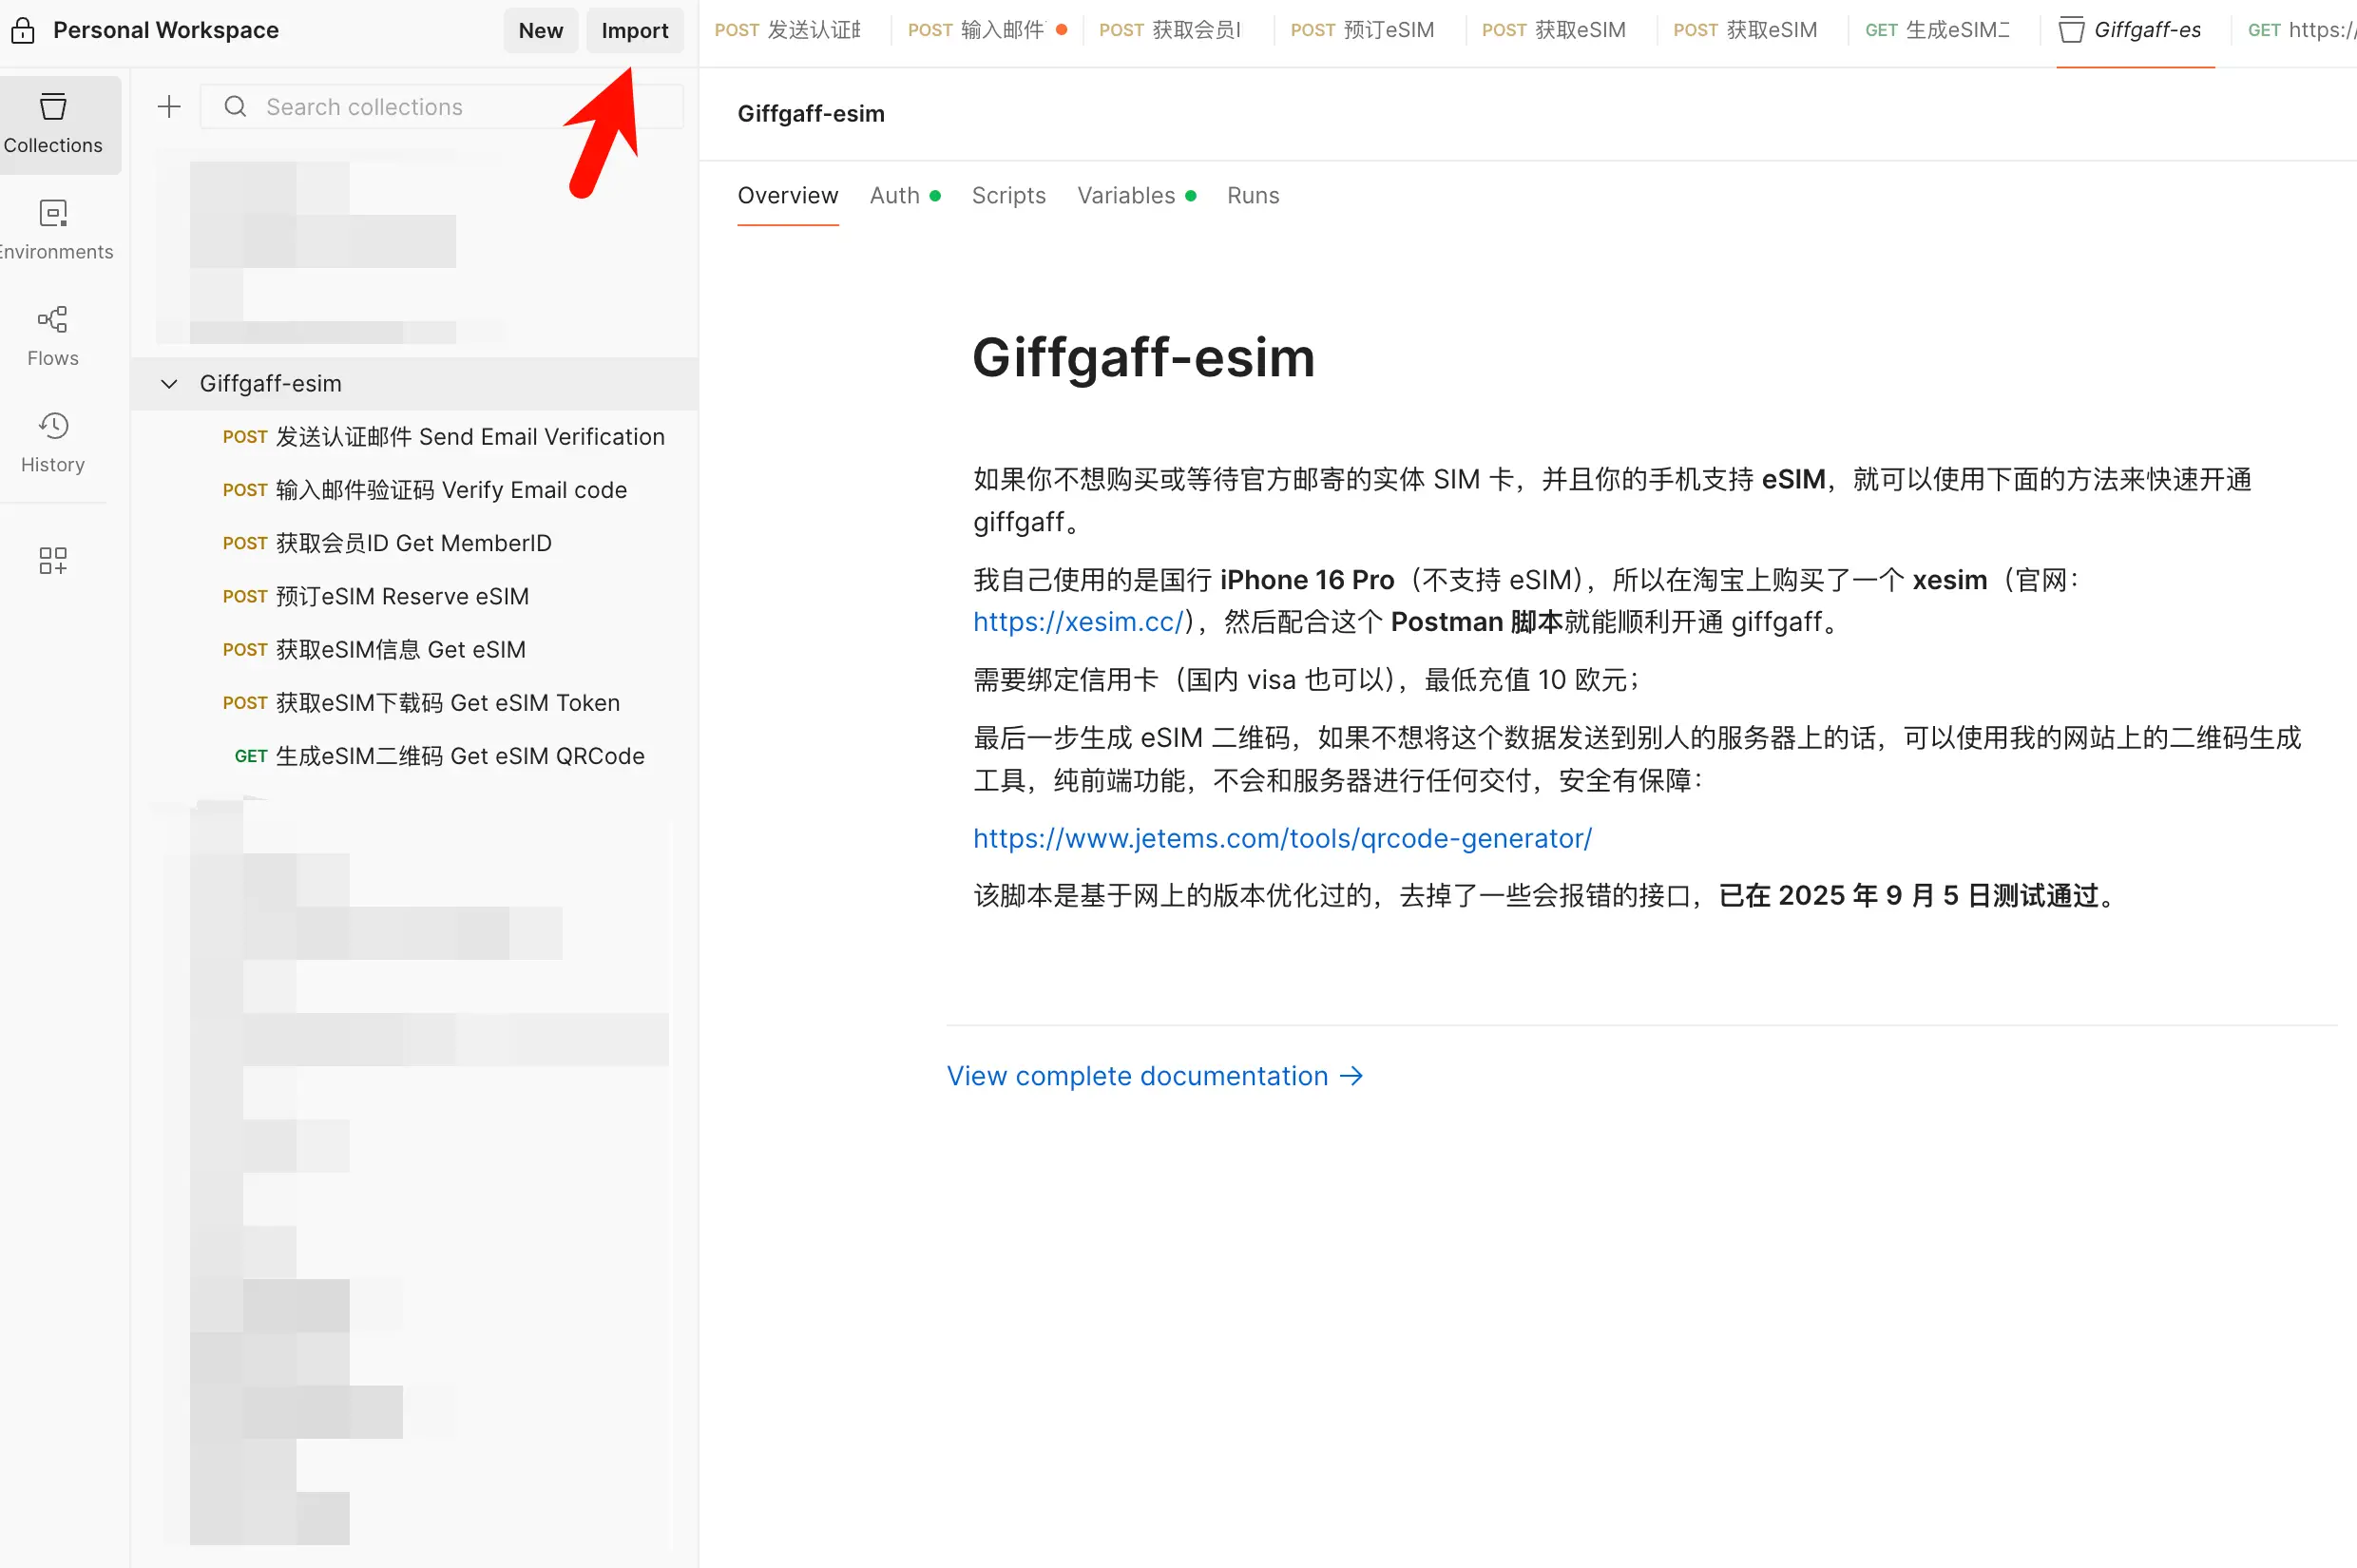
Task: Switch to the GET 生成eSIM request tab
Action: [x=1937, y=30]
